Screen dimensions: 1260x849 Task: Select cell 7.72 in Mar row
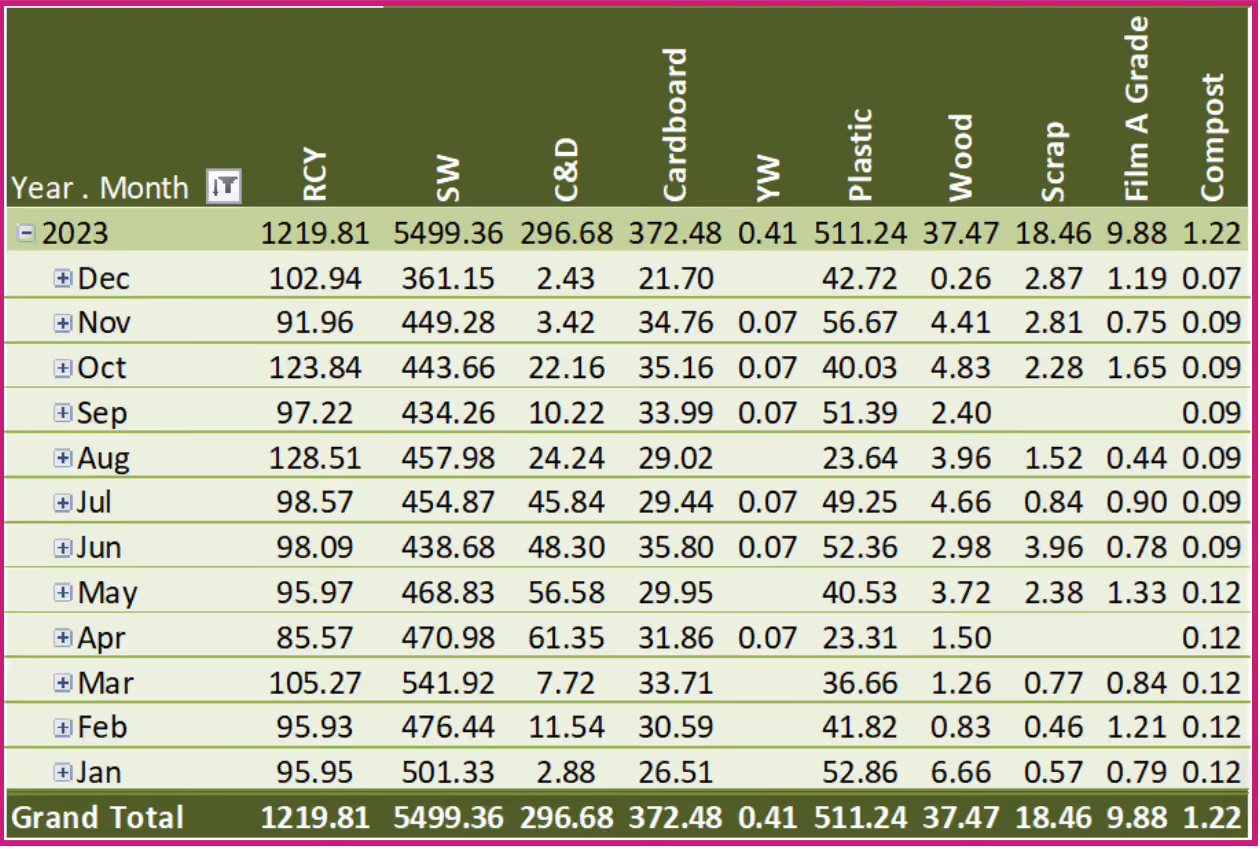click(x=567, y=683)
